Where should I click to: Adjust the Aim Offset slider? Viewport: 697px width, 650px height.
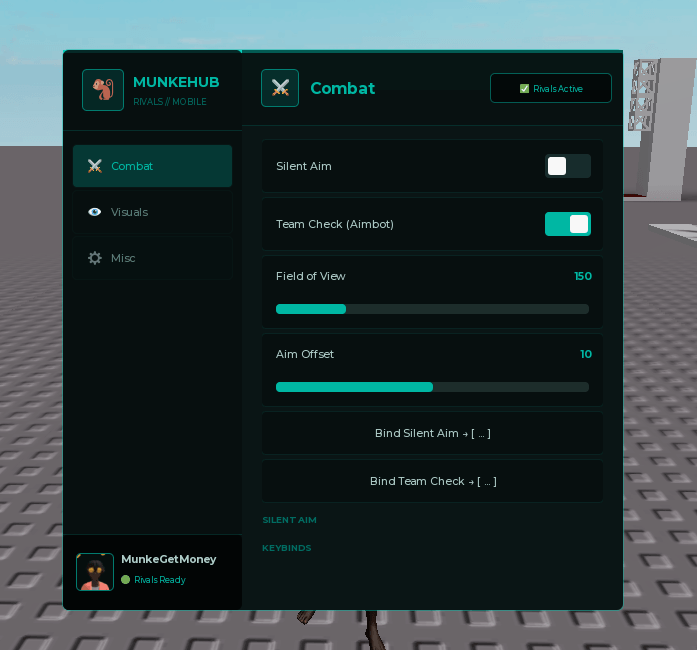point(433,387)
